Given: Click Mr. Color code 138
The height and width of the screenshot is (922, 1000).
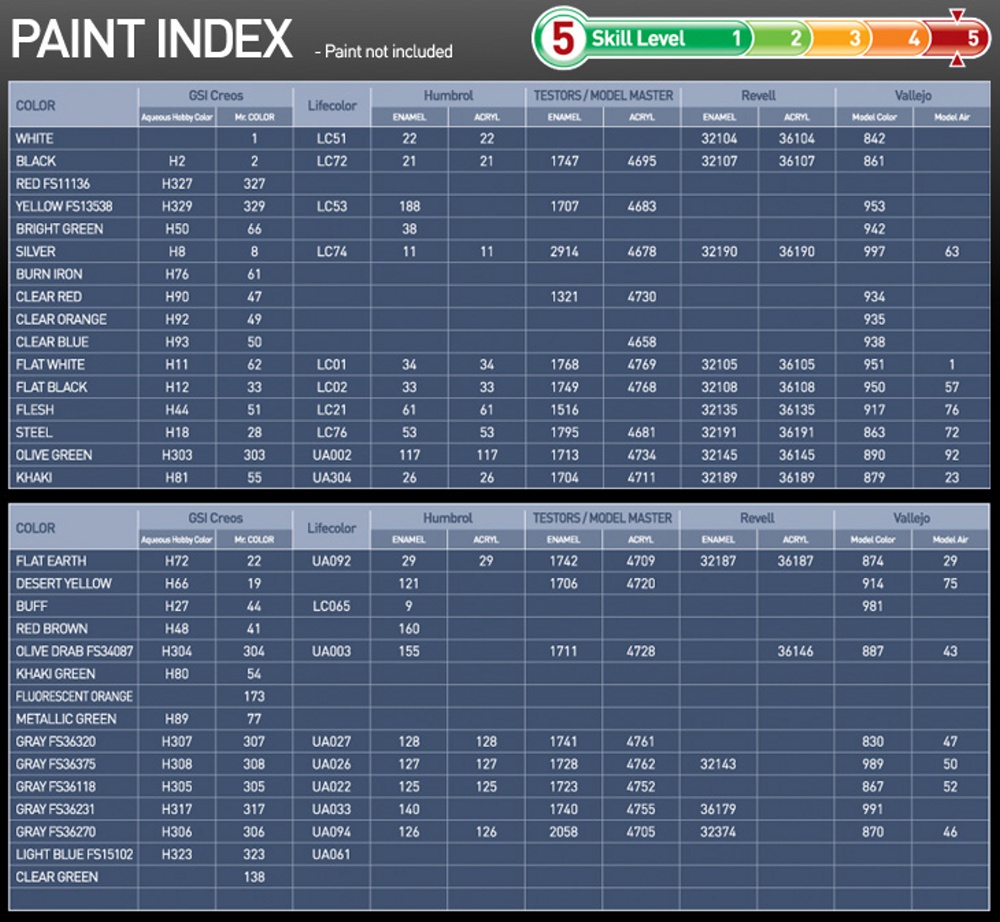Looking at the screenshot, I should [254, 877].
